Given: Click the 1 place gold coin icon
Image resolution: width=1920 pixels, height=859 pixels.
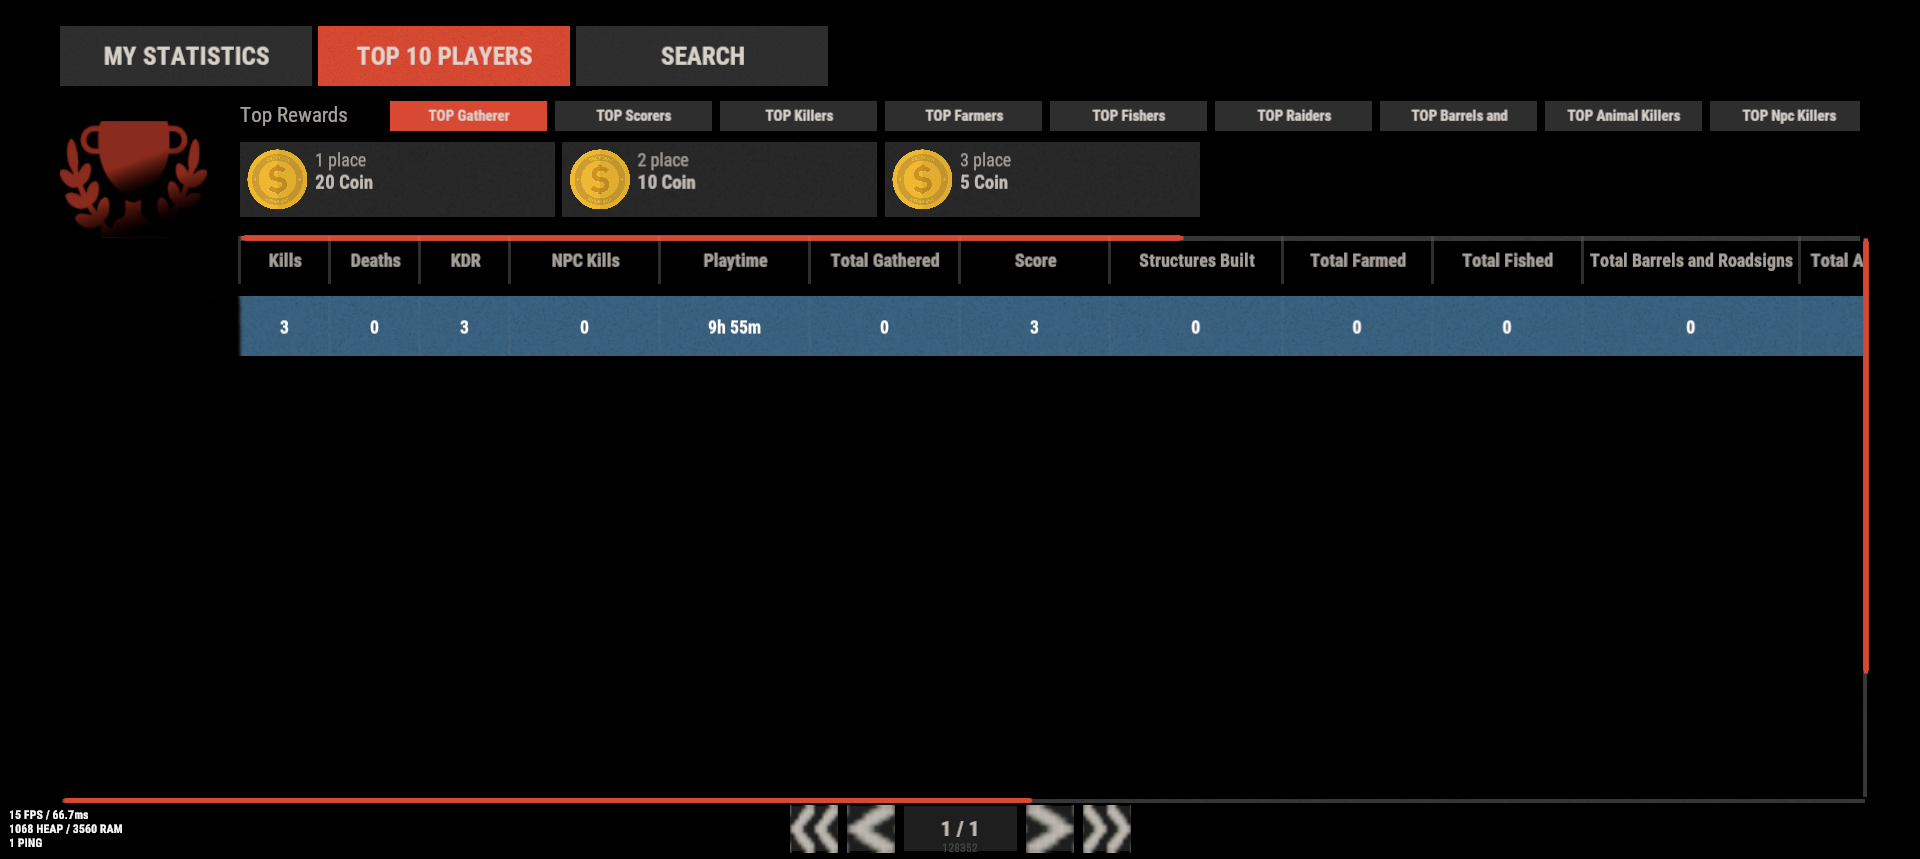Looking at the screenshot, I should click(277, 180).
